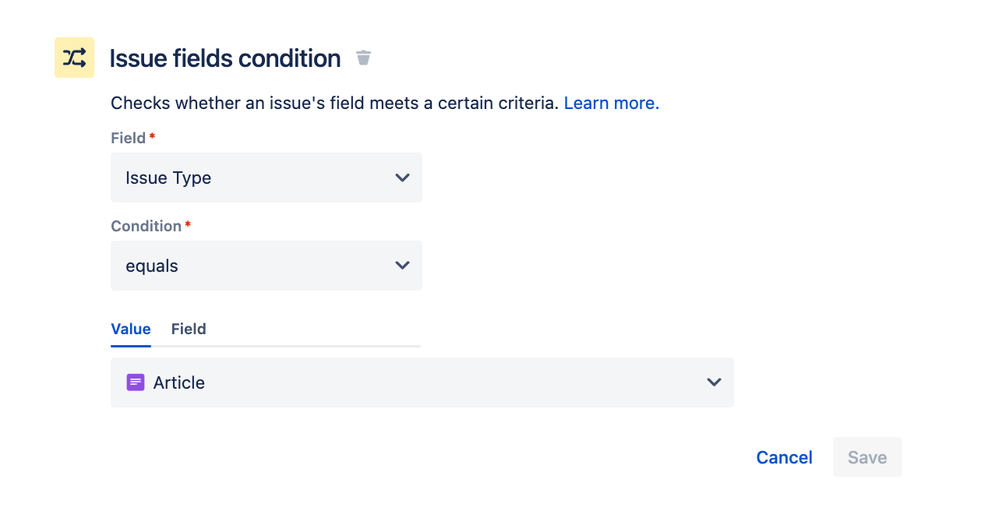This screenshot has width=999, height=525.
Task: Click the chevron arrow on Article row
Action: tap(714, 382)
